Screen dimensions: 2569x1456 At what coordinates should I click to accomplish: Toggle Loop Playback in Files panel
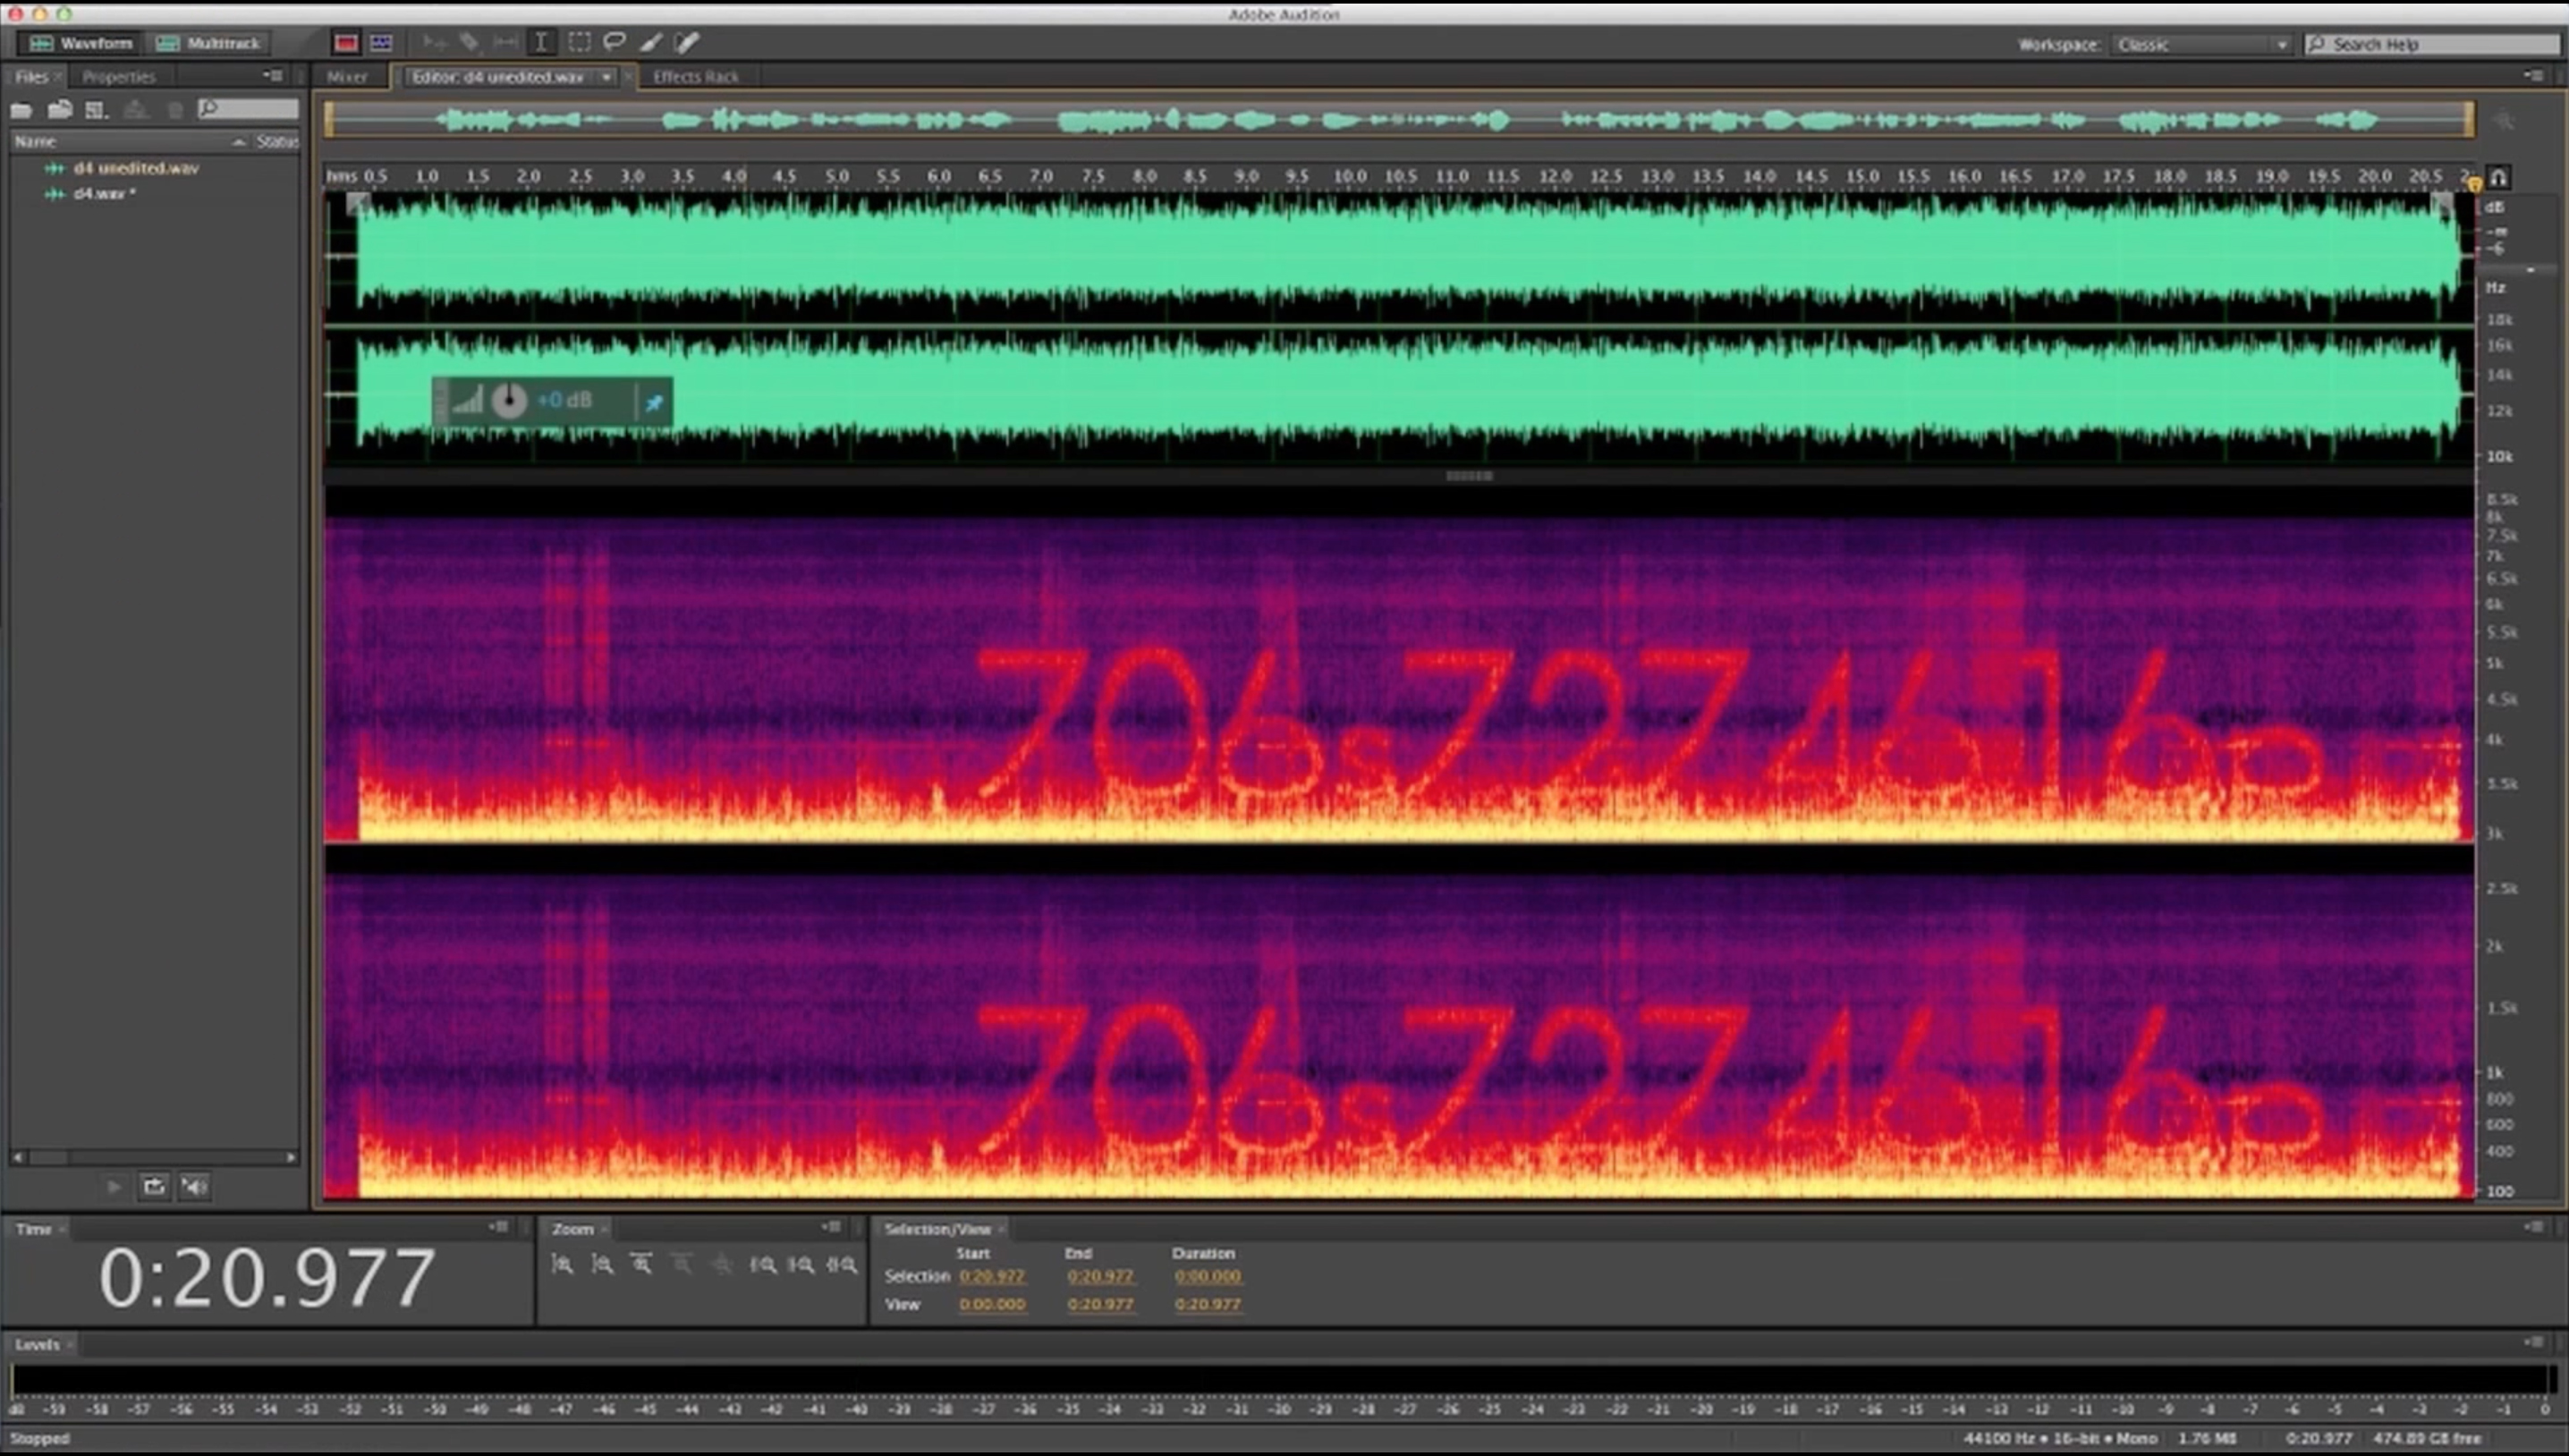pyautogui.click(x=154, y=1187)
